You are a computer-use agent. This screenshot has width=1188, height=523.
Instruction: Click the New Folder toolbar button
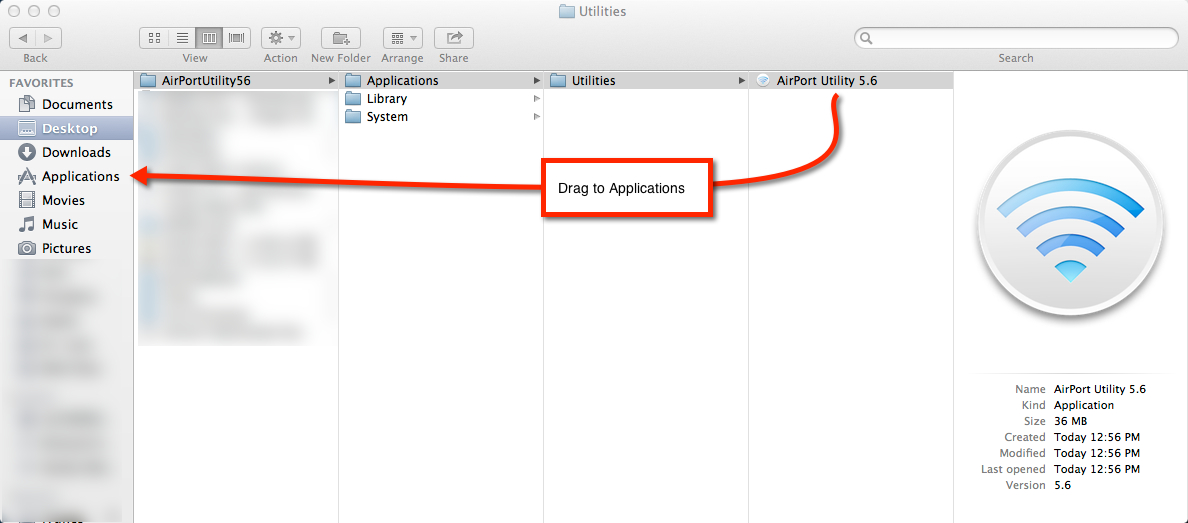coord(341,38)
